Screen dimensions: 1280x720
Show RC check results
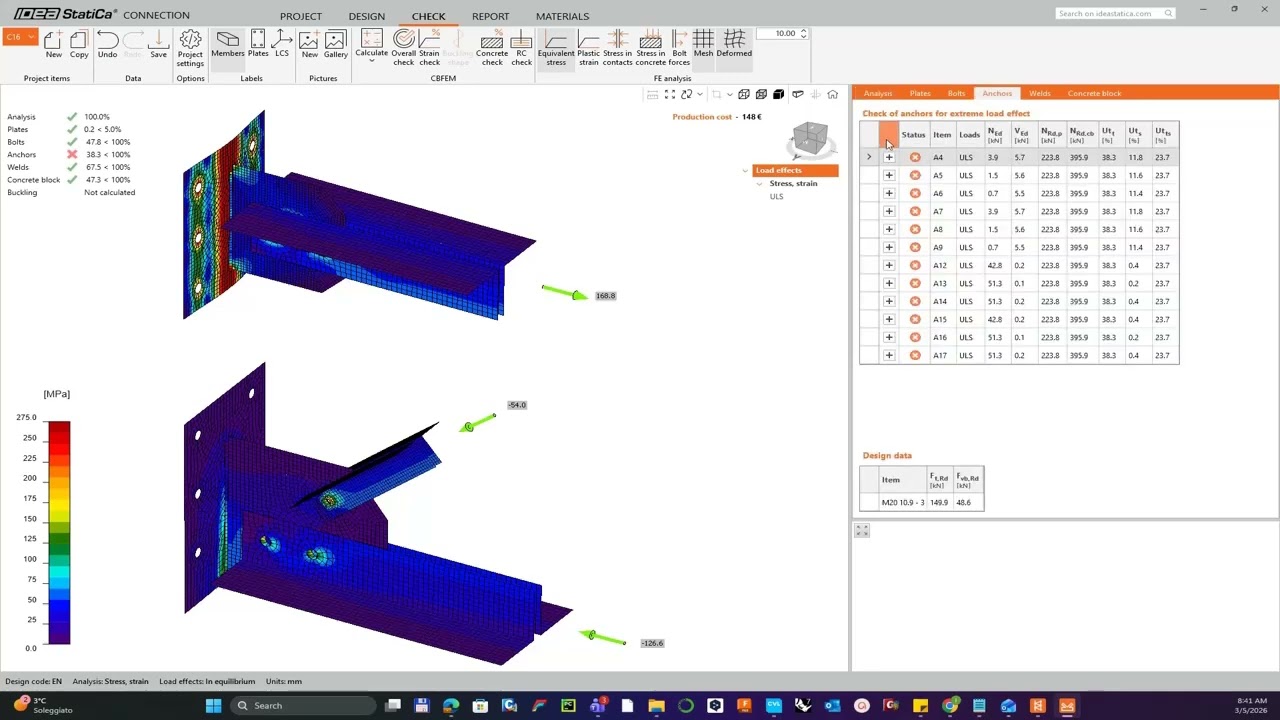point(521,48)
